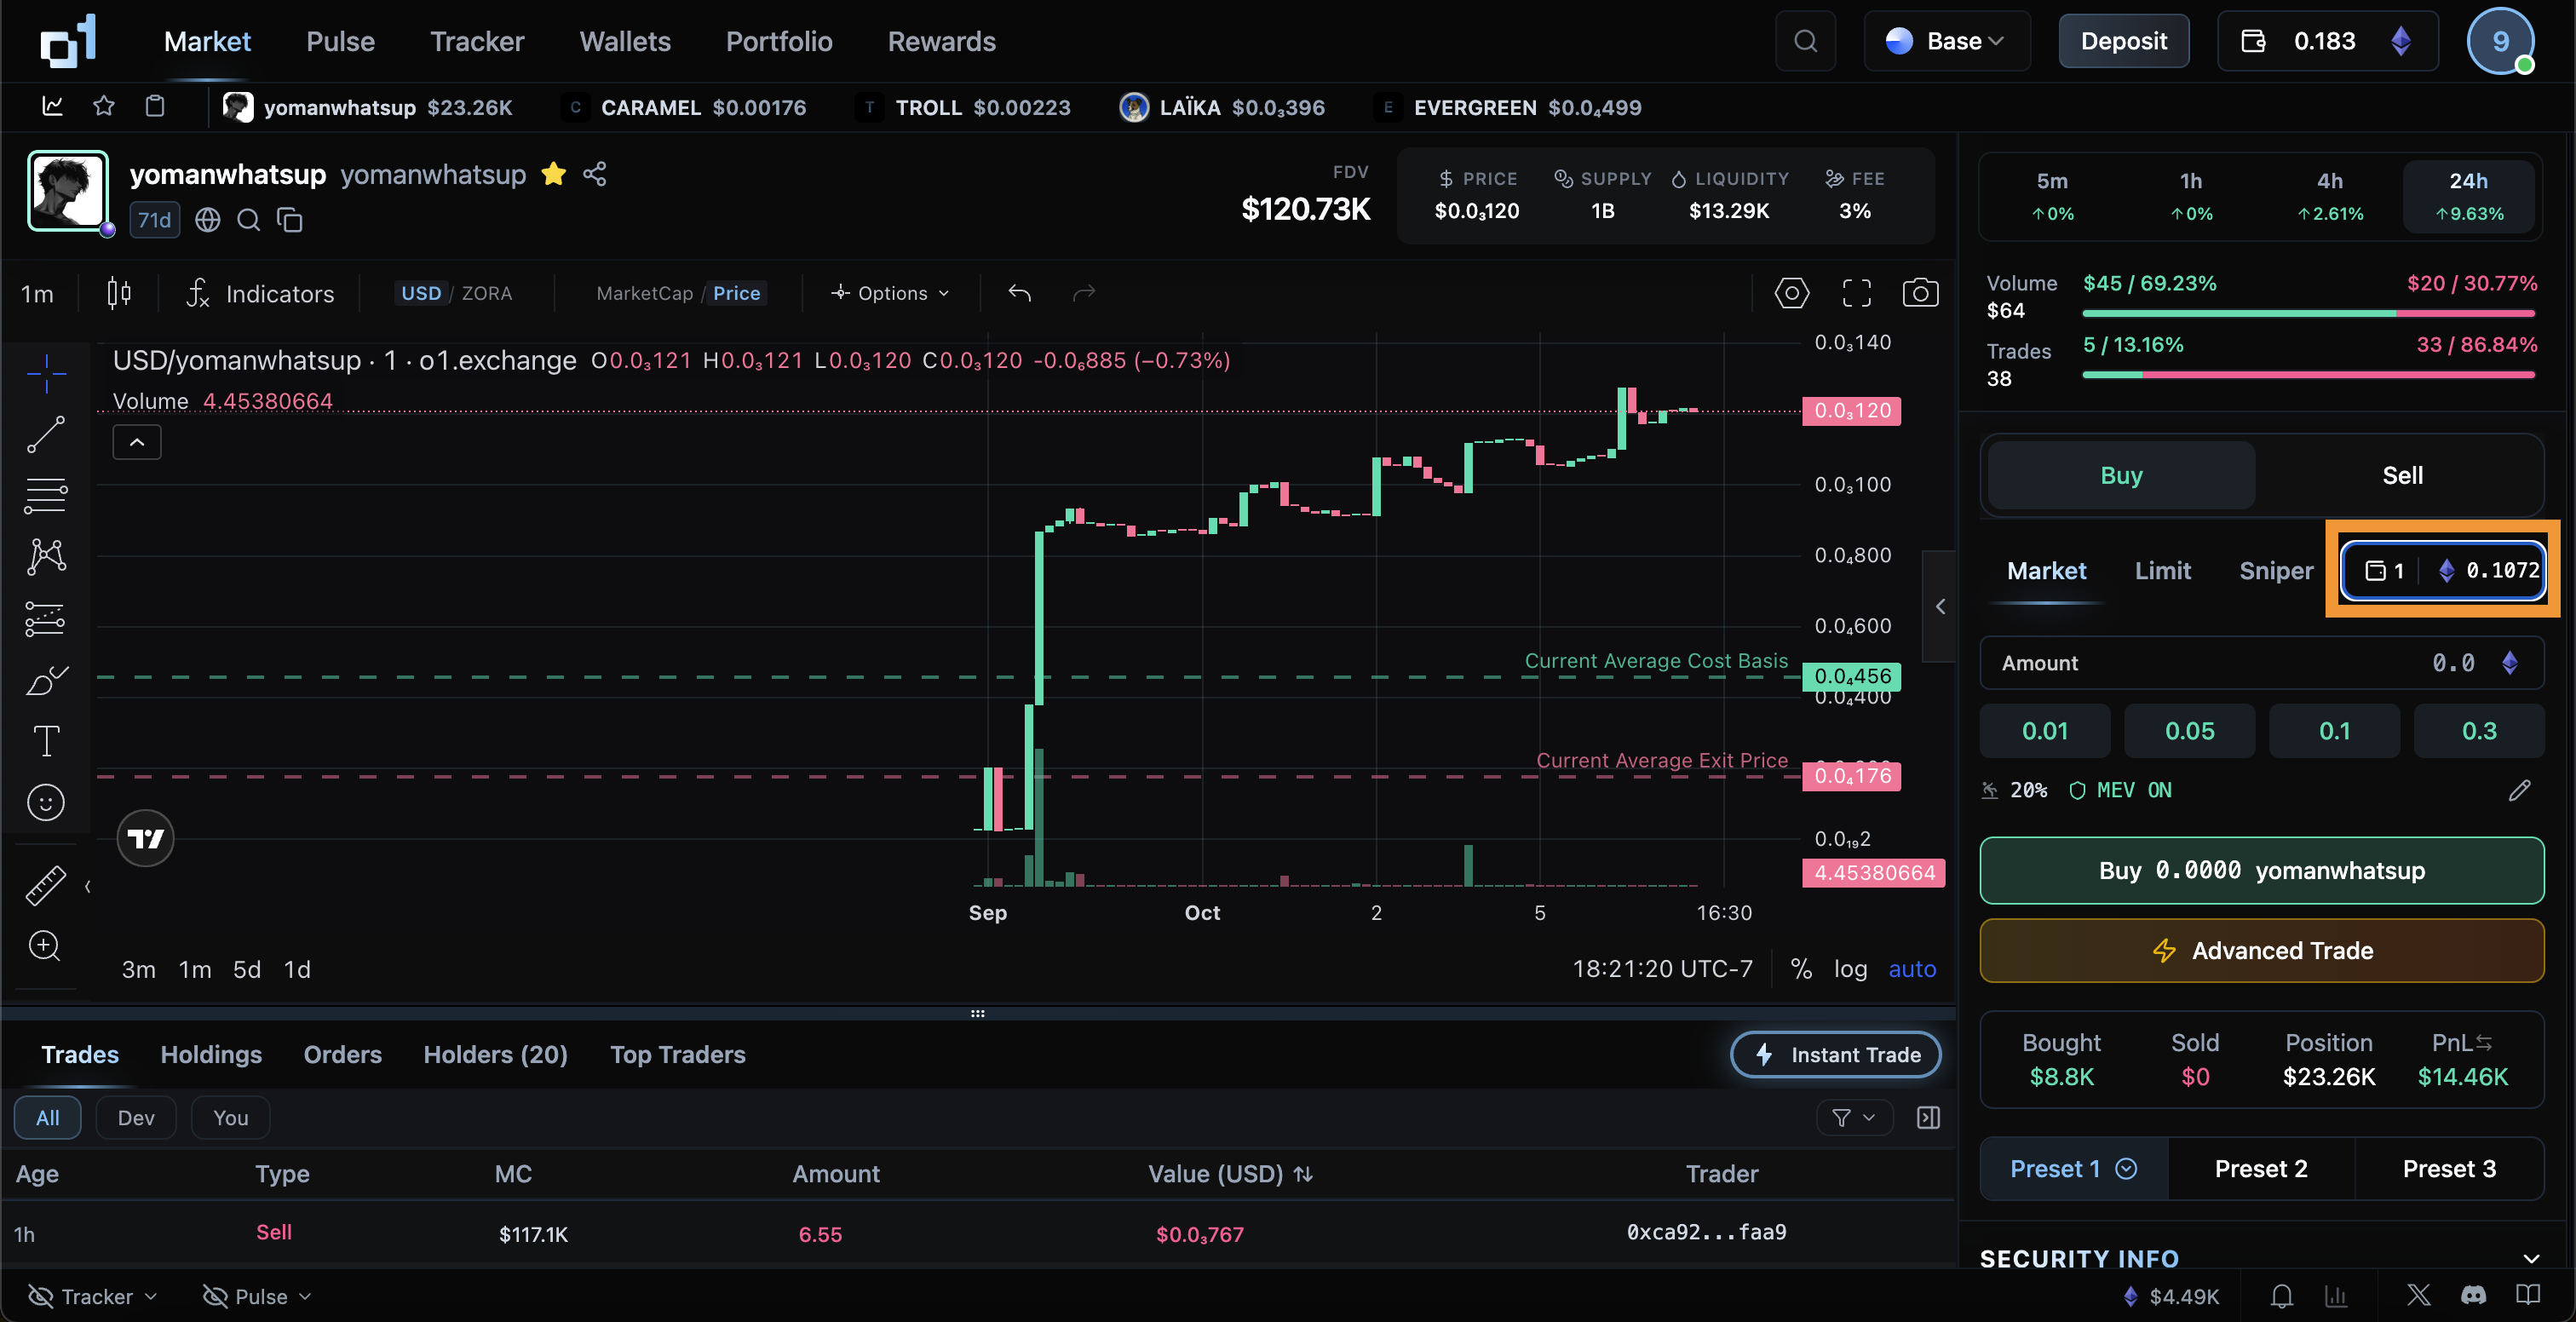The width and height of the screenshot is (2576, 1322).
Task: Switch chart display to MarketCap
Action: pyautogui.click(x=644, y=293)
